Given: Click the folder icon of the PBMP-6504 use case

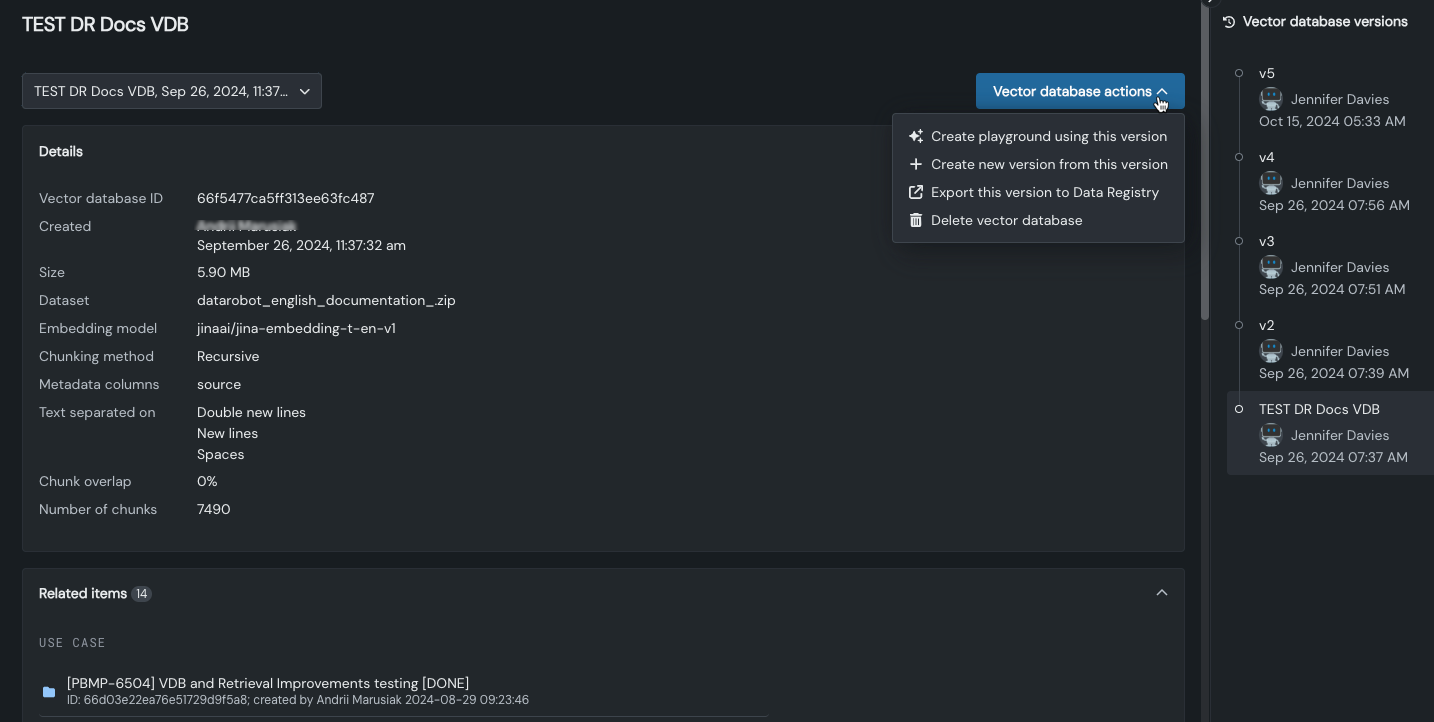Looking at the screenshot, I should 49,691.
